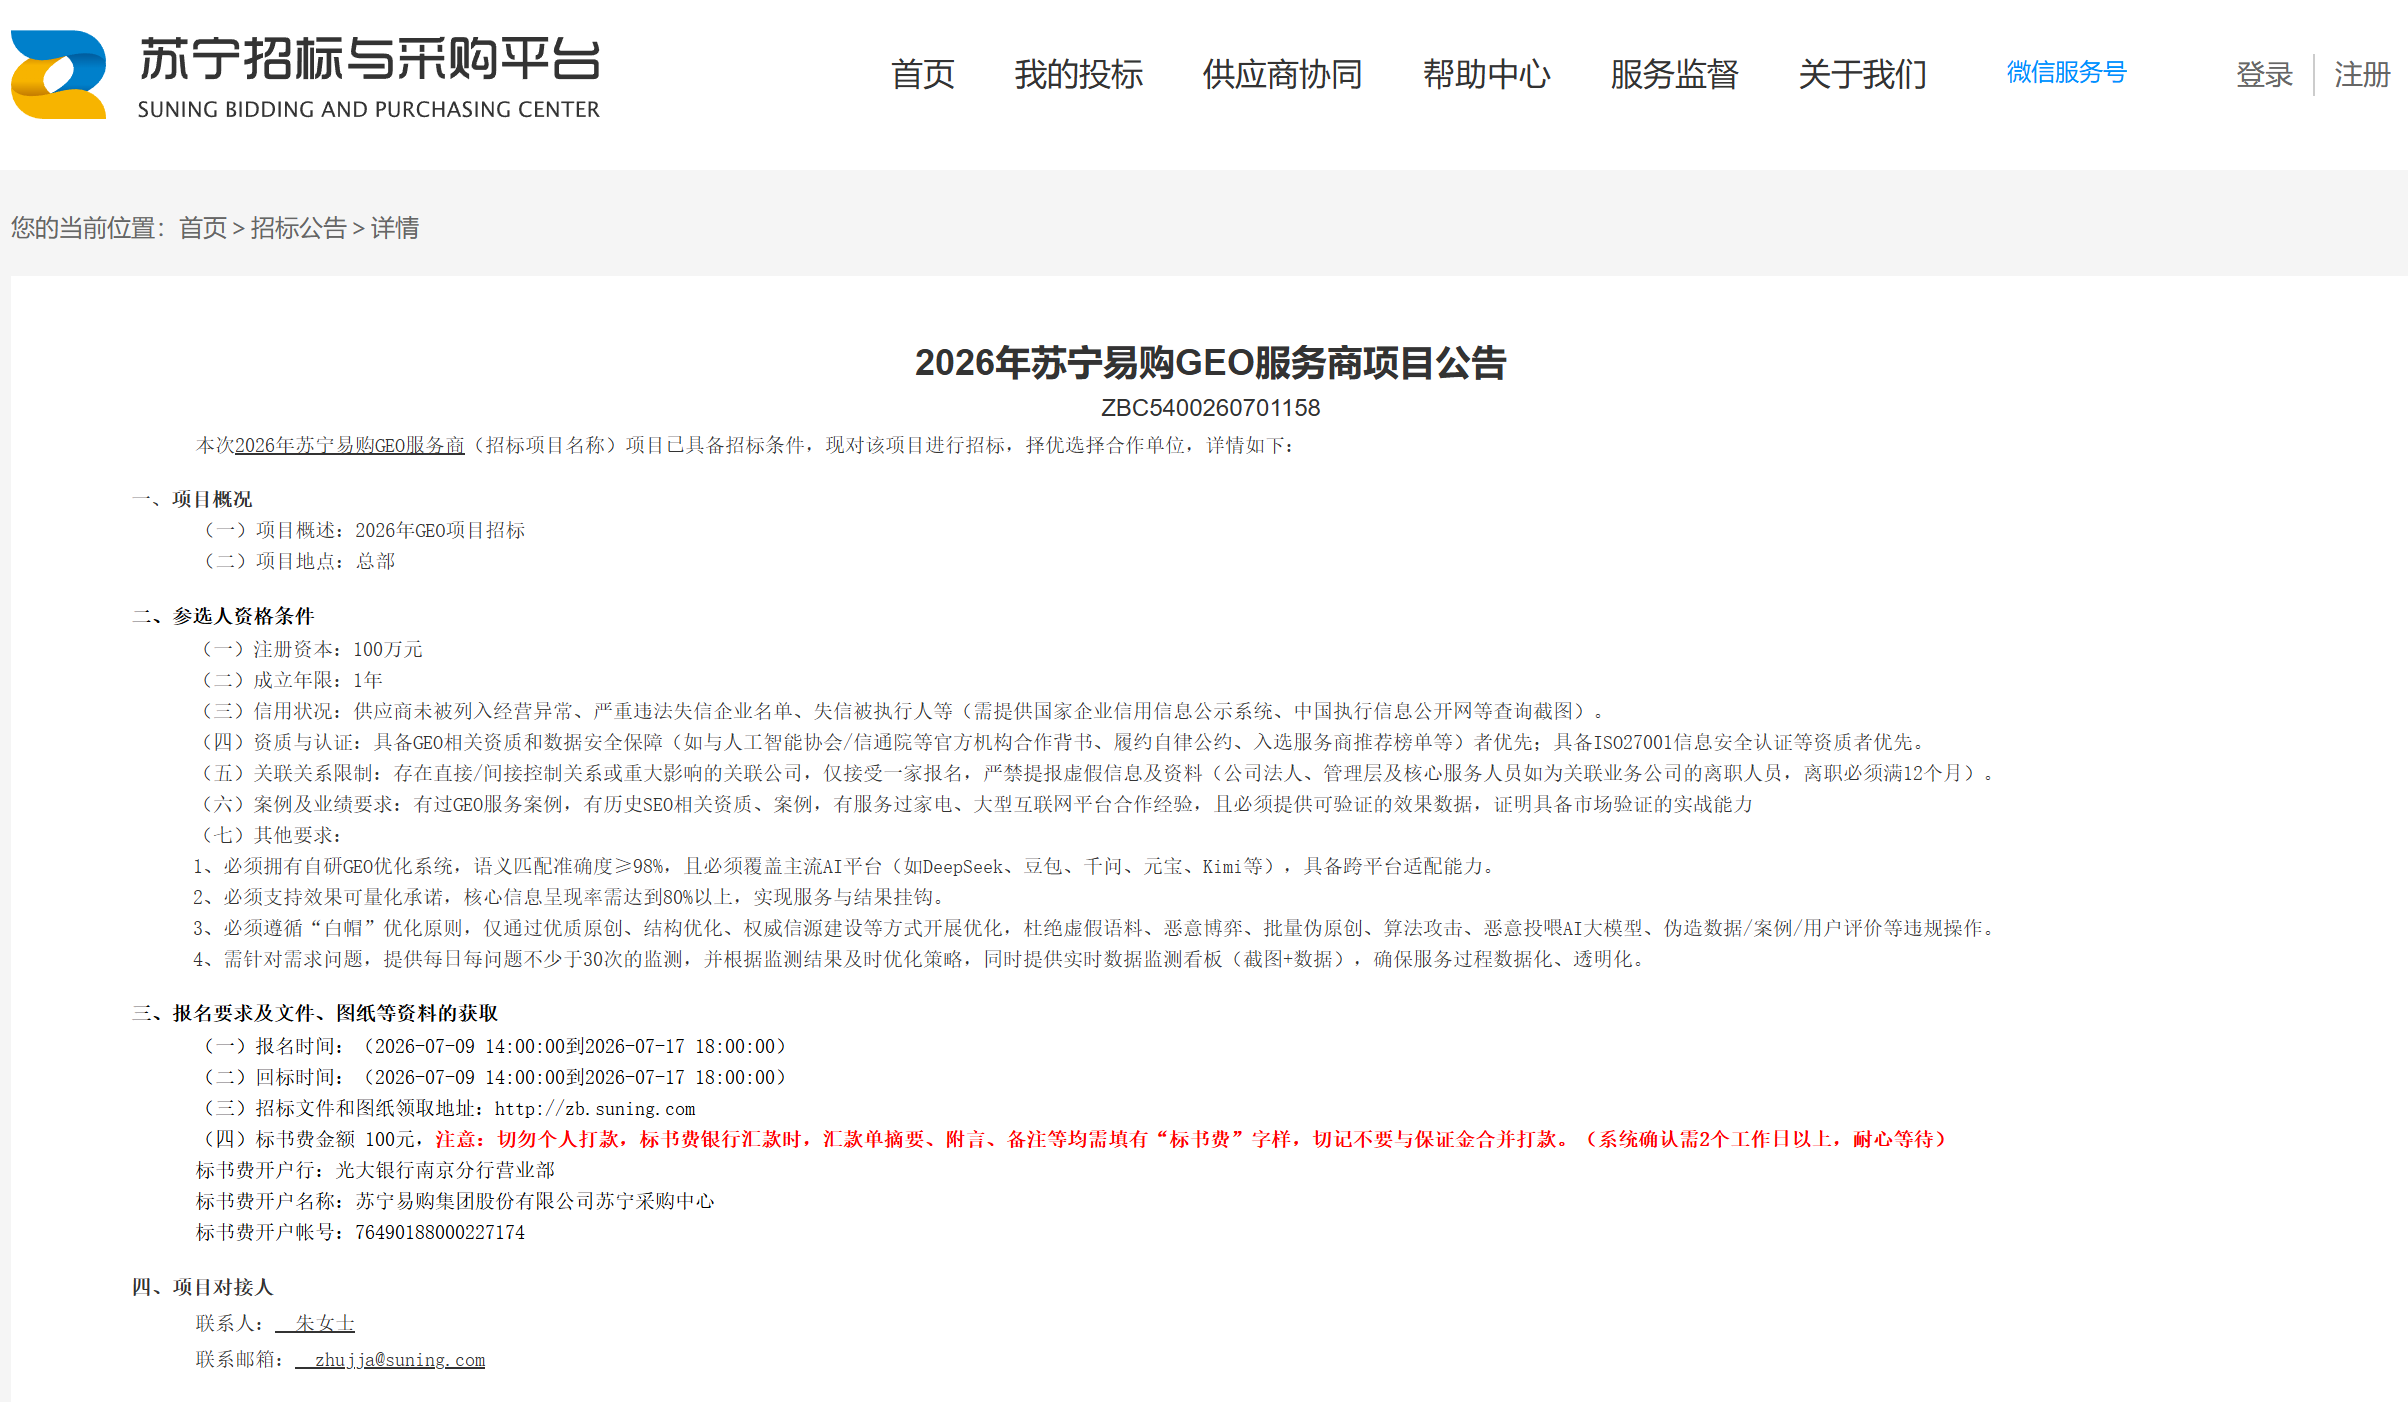Click email zhujja@suning.com
This screenshot has height=1402, width=2408.
click(x=400, y=1360)
